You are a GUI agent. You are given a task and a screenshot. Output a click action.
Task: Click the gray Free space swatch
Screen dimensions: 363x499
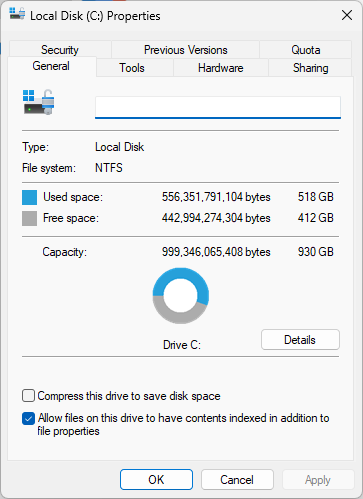(x=29, y=219)
